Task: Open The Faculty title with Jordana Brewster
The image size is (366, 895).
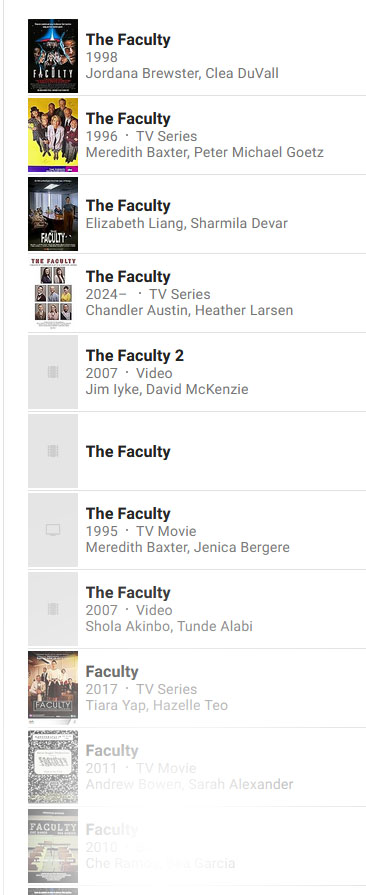Action: (128, 40)
